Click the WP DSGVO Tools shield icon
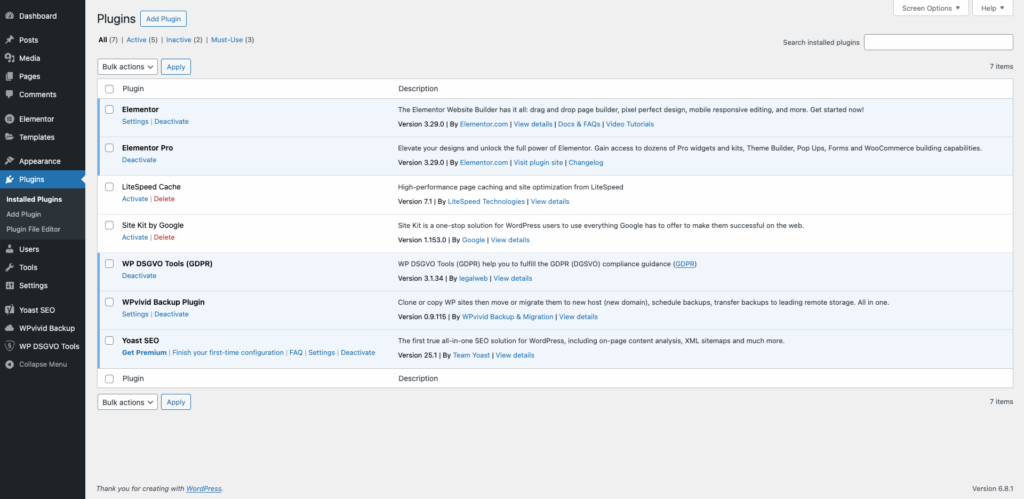 pyautogui.click(x=10, y=346)
